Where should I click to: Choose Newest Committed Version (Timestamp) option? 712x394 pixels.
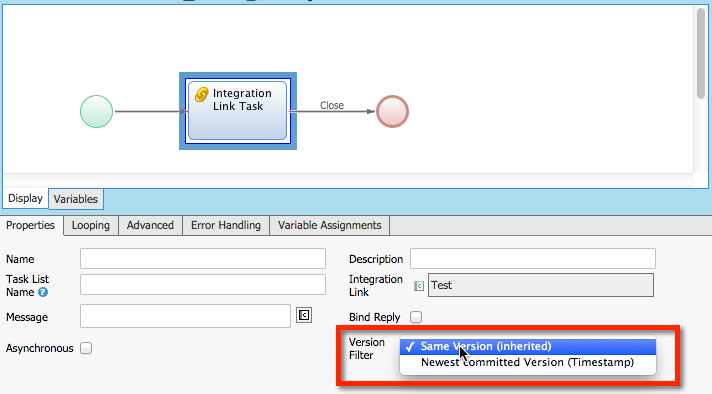[528, 362]
